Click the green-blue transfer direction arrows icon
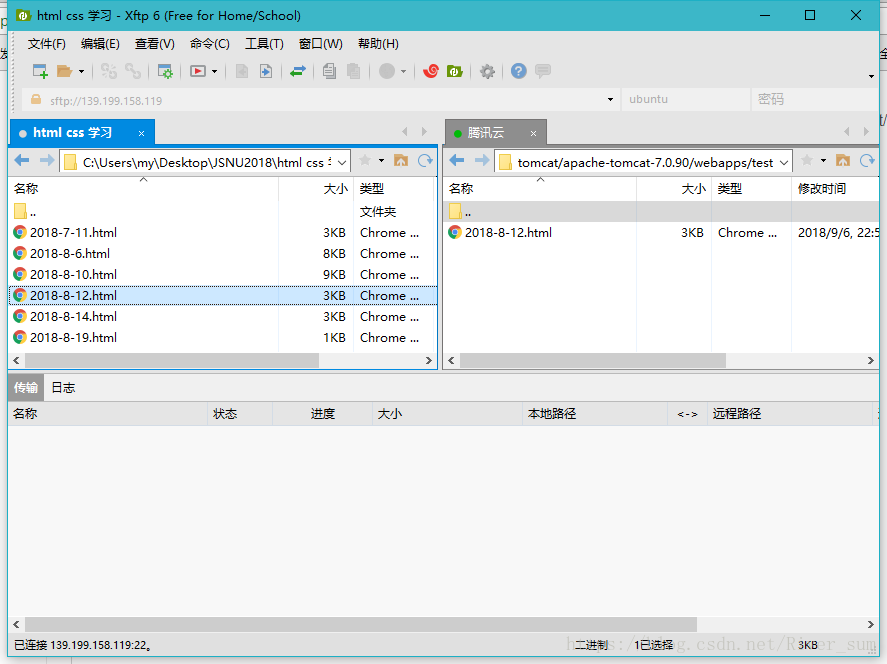Screen dimensions: 887x664 (x=298, y=71)
